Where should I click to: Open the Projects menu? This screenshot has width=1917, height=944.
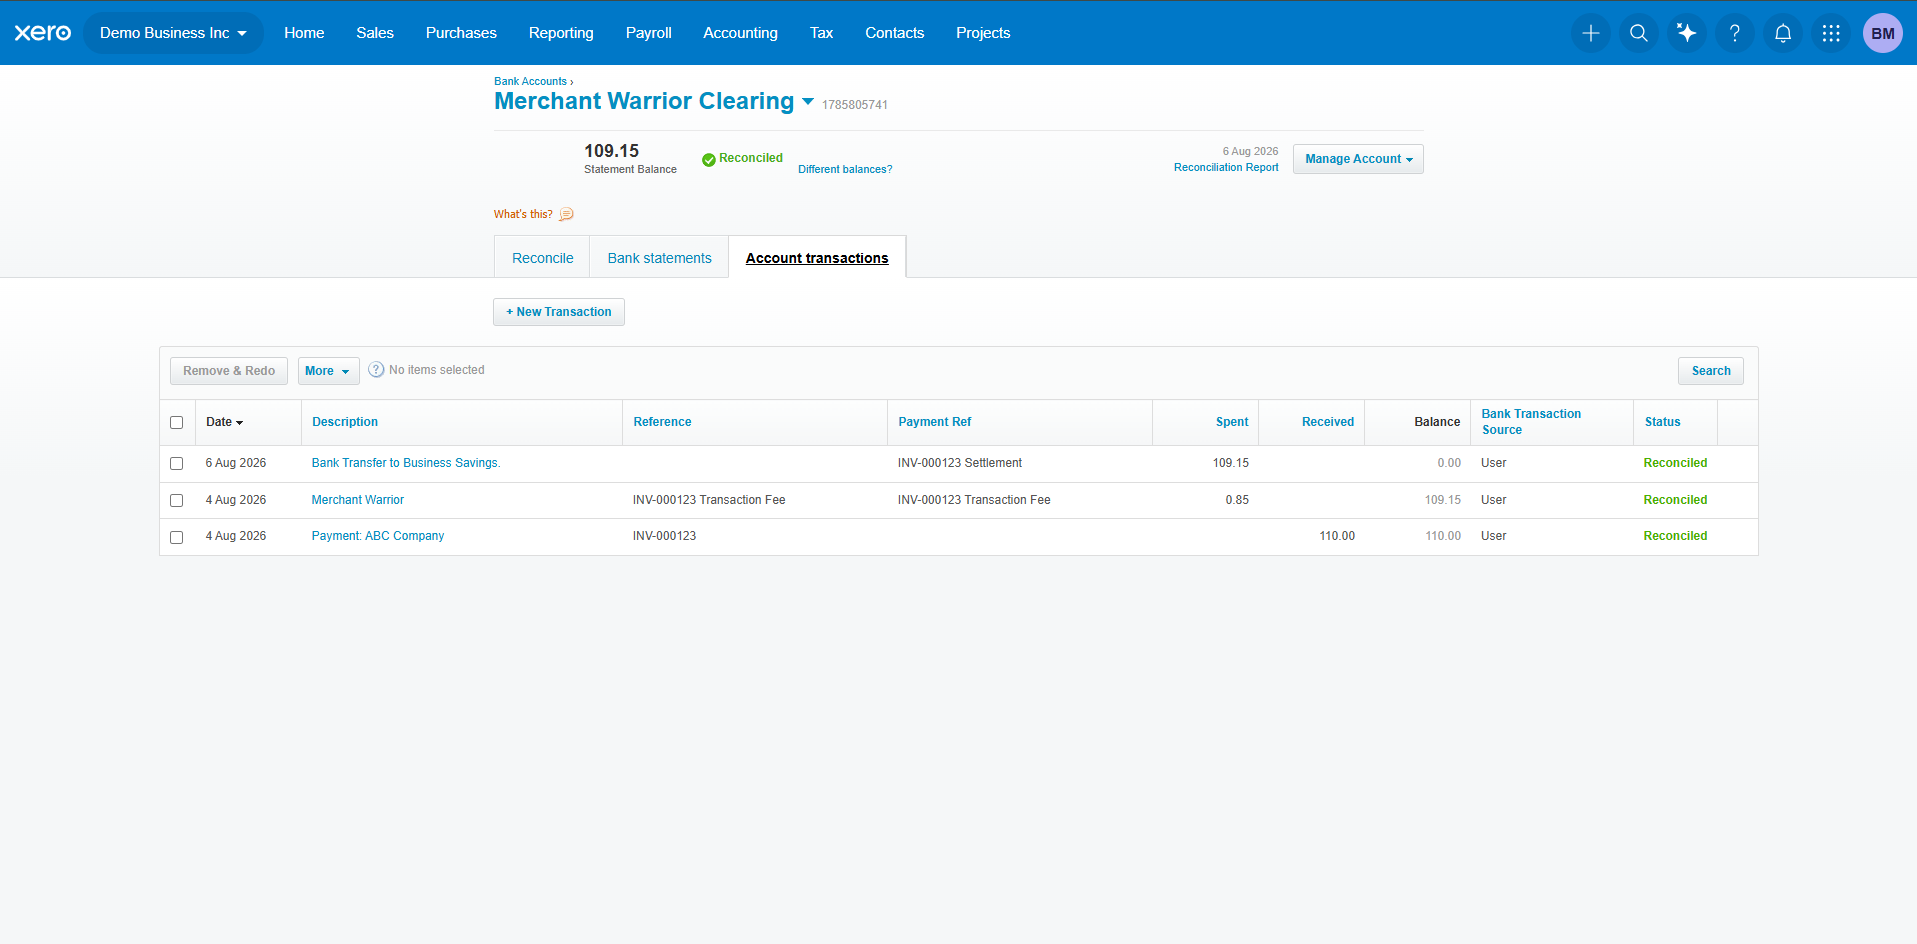pyautogui.click(x=983, y=33)
